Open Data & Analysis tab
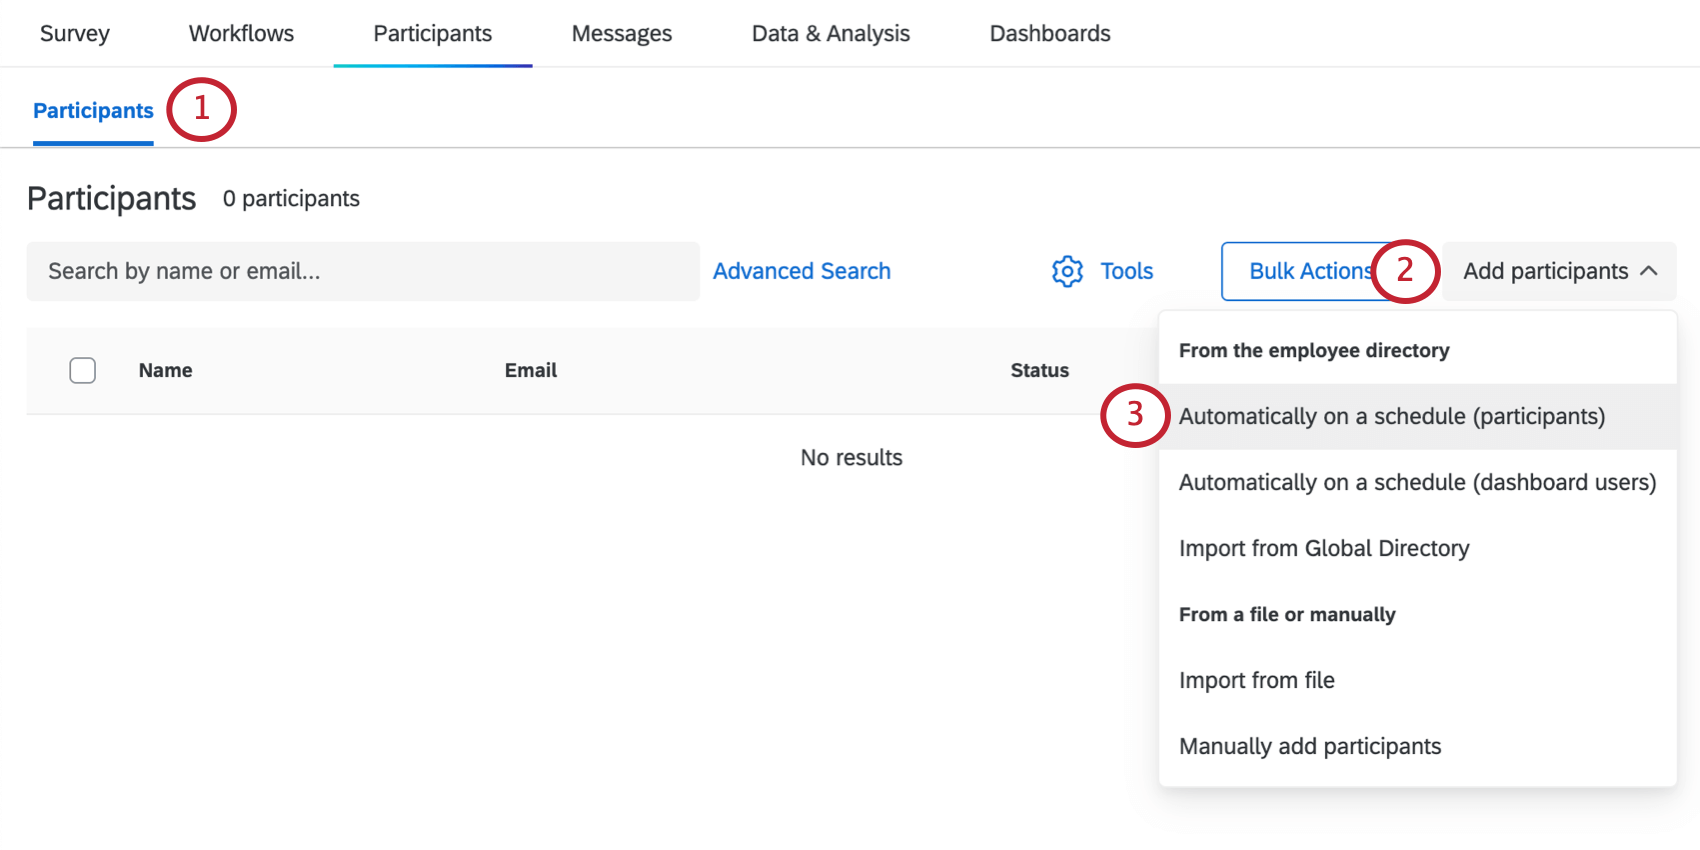The width and height of the screenshot is (1700, 850). pyautogui.click(x=830, y=34)
